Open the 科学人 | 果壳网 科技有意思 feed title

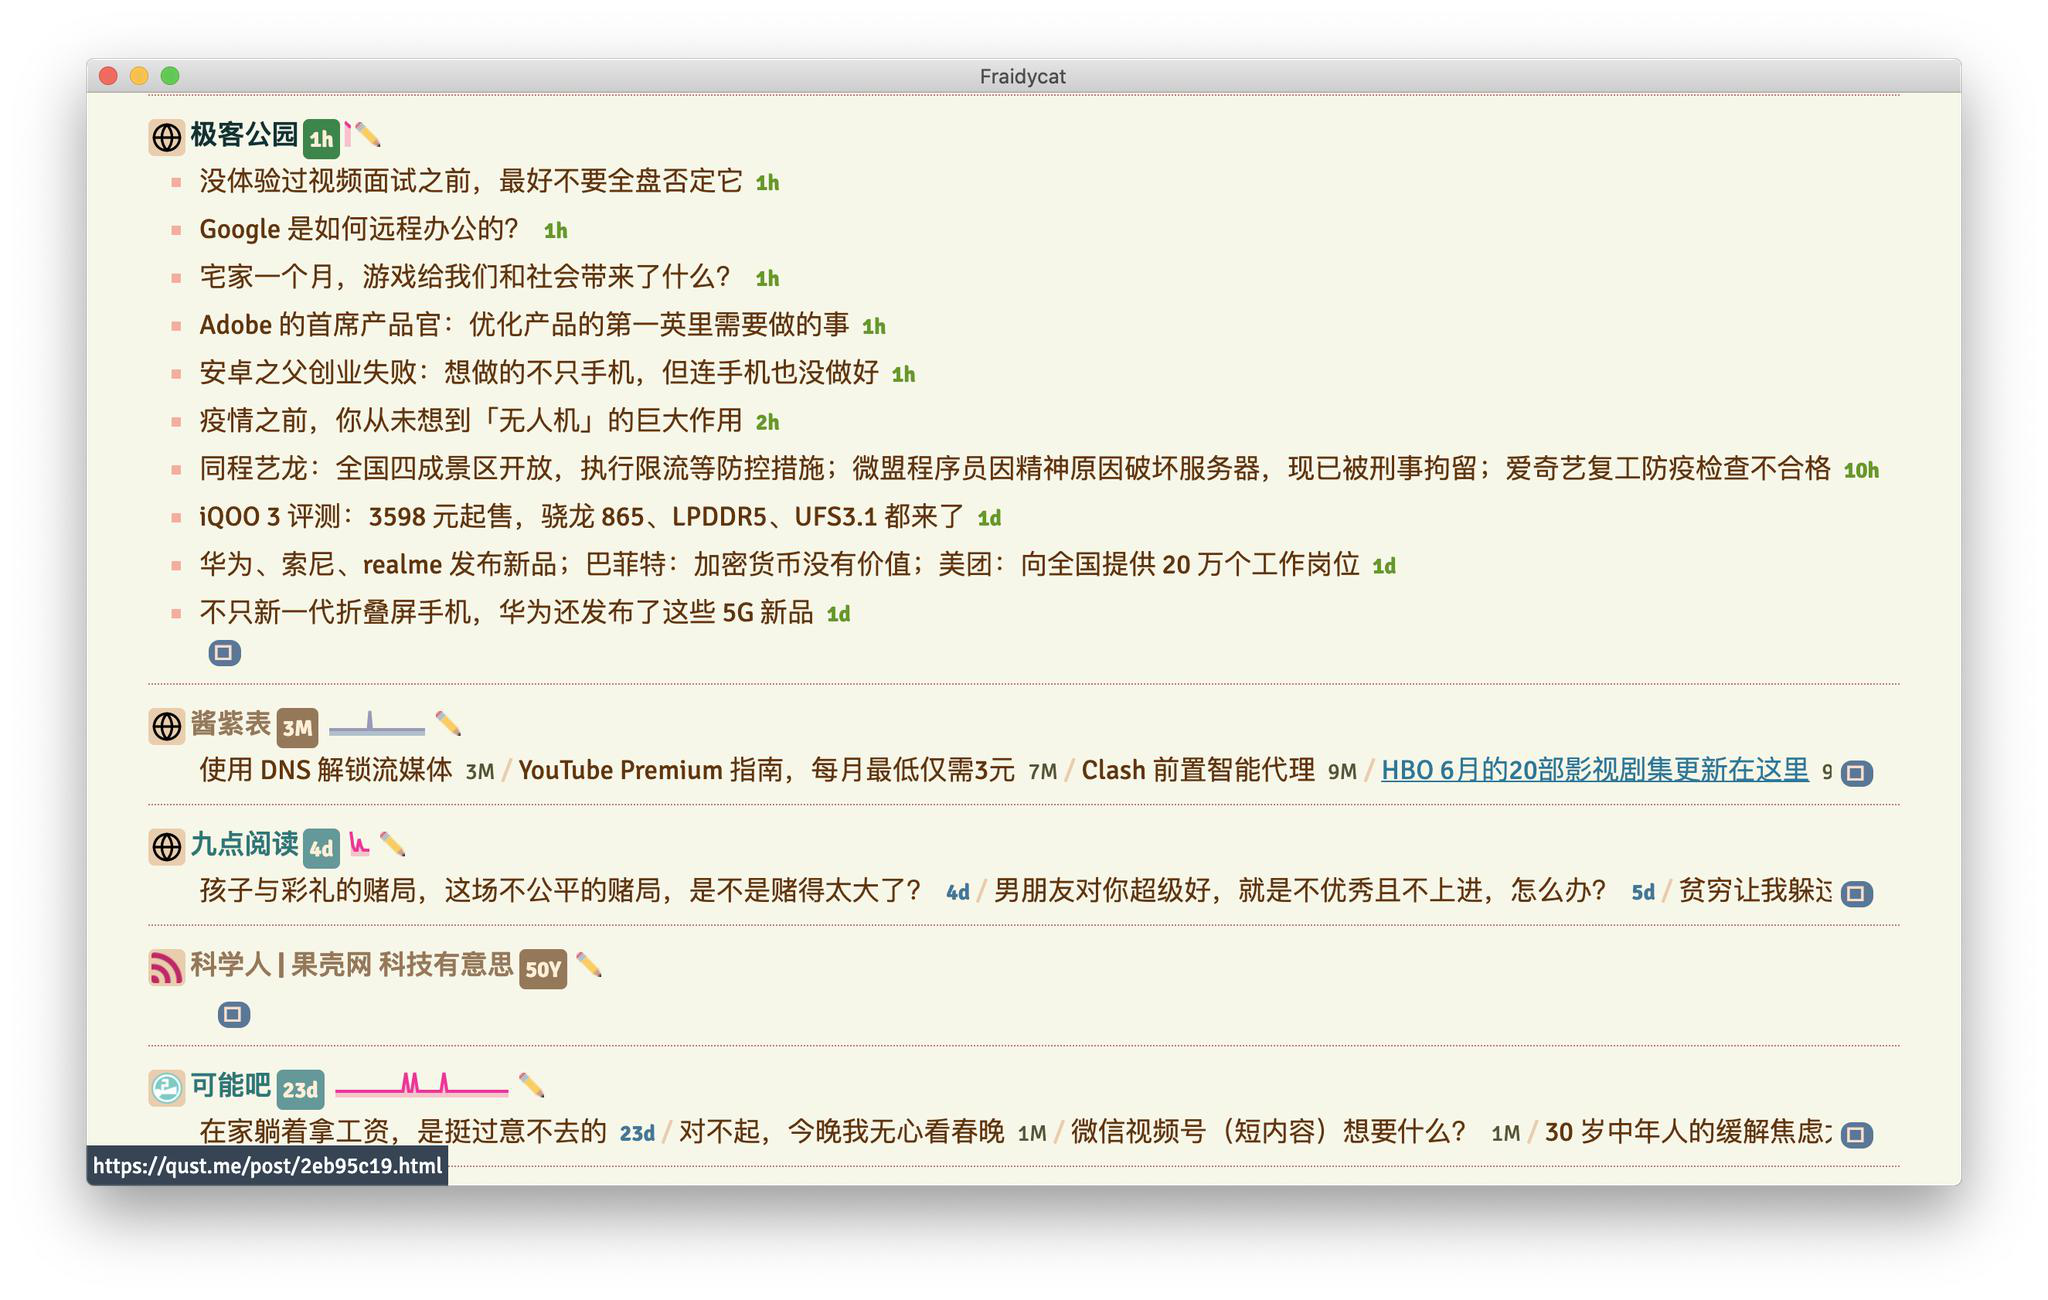pyautogui.click(x=351, y=964)
